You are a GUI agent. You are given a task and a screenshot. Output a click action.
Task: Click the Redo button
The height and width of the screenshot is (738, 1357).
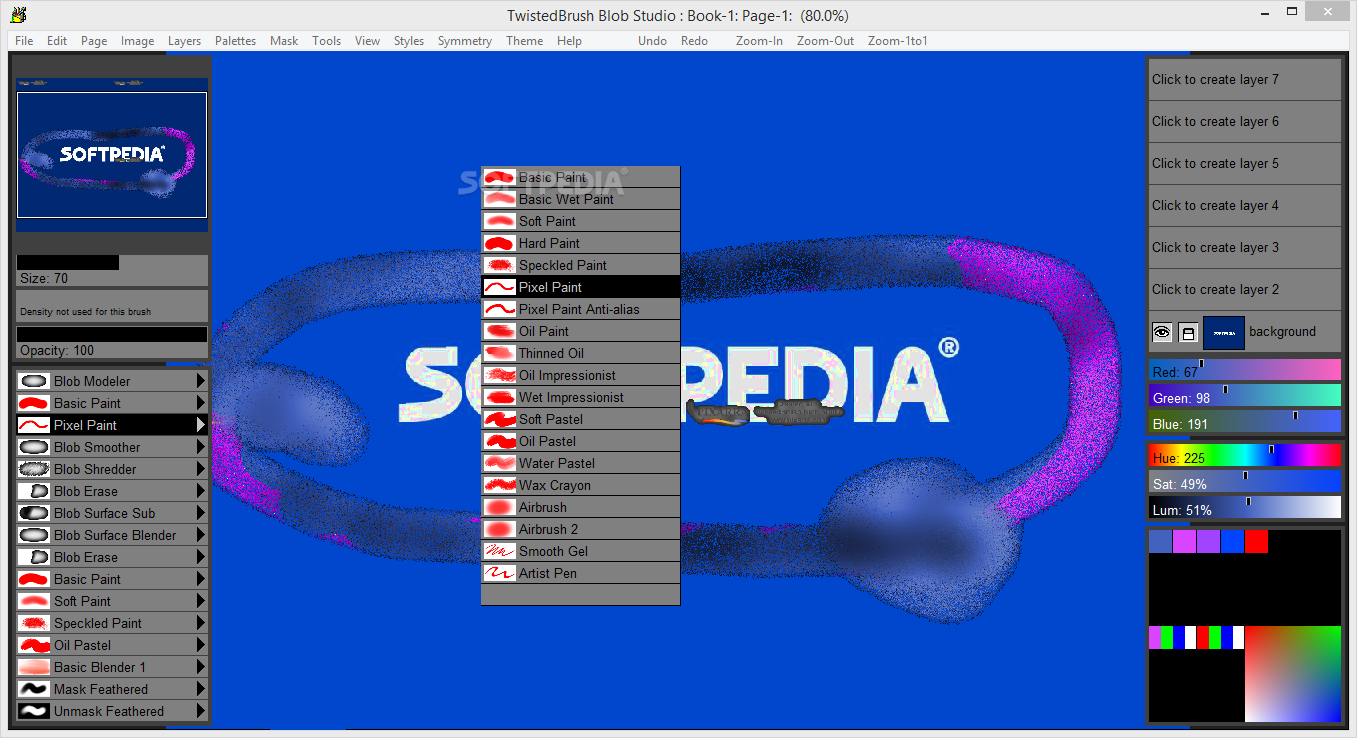(x=694, y=41)
